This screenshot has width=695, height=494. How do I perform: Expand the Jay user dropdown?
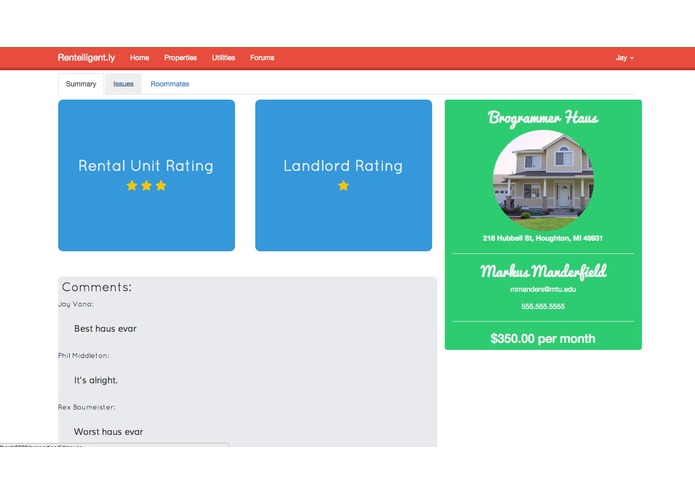(x=624, y=58)
